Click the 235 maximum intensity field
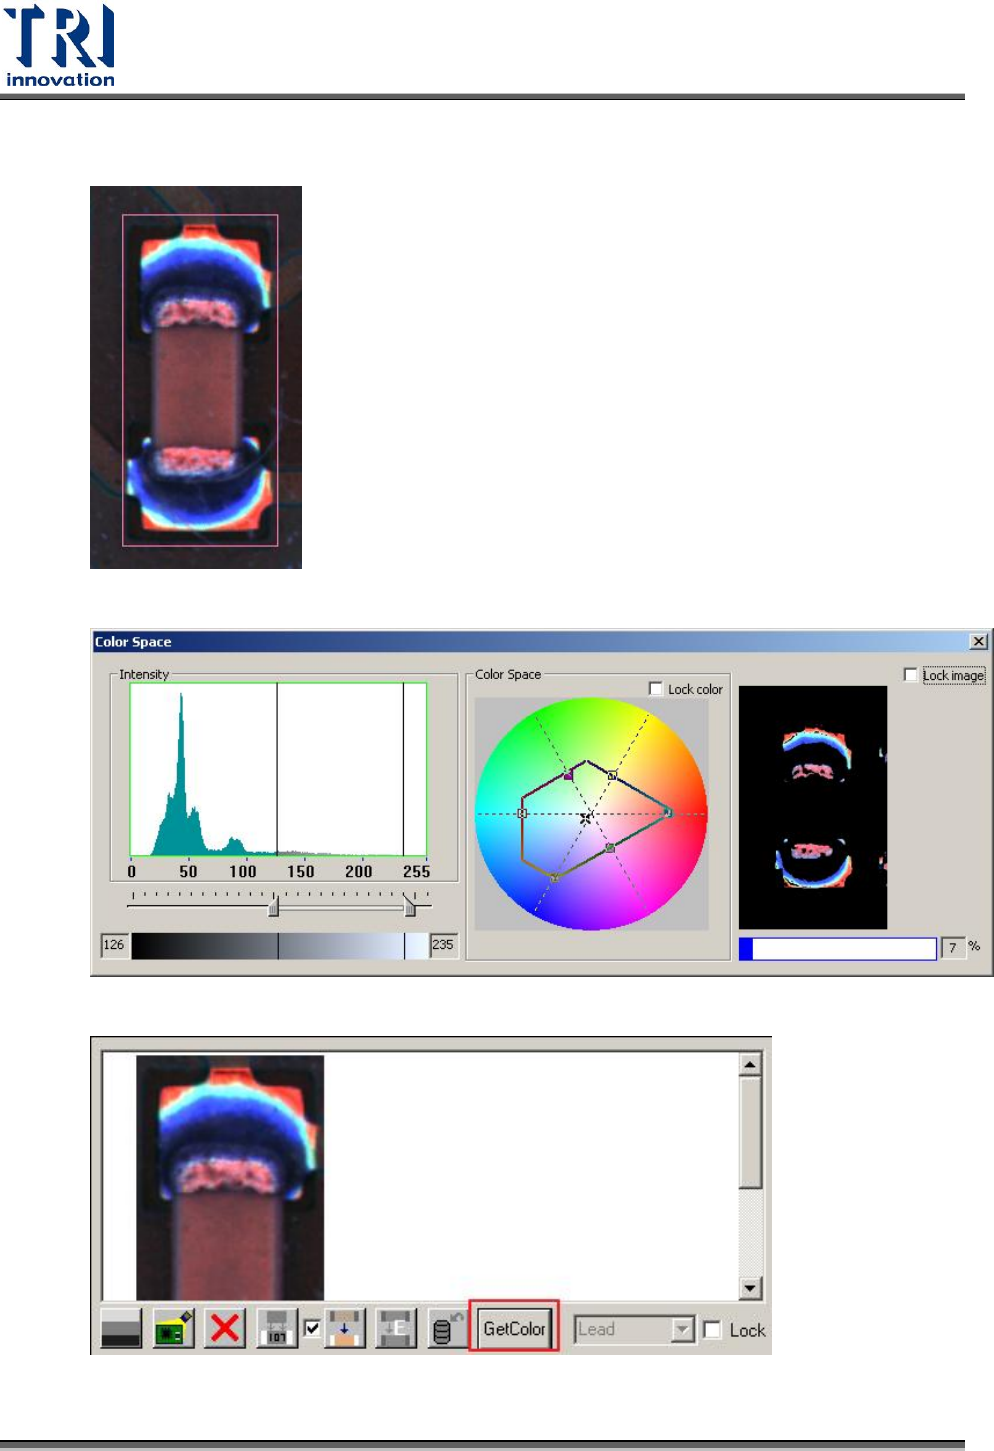This screenshot has width=994, height=1451. (x=443, y=944)
